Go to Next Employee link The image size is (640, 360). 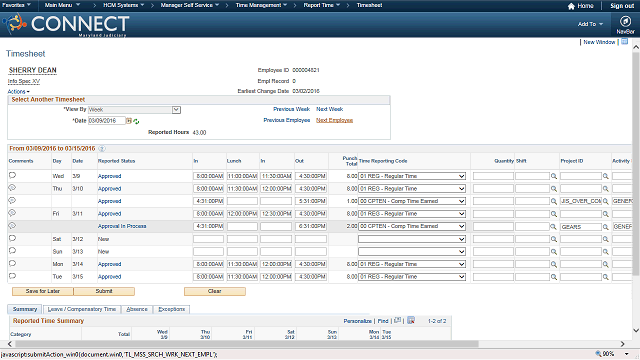click(334, 120)
